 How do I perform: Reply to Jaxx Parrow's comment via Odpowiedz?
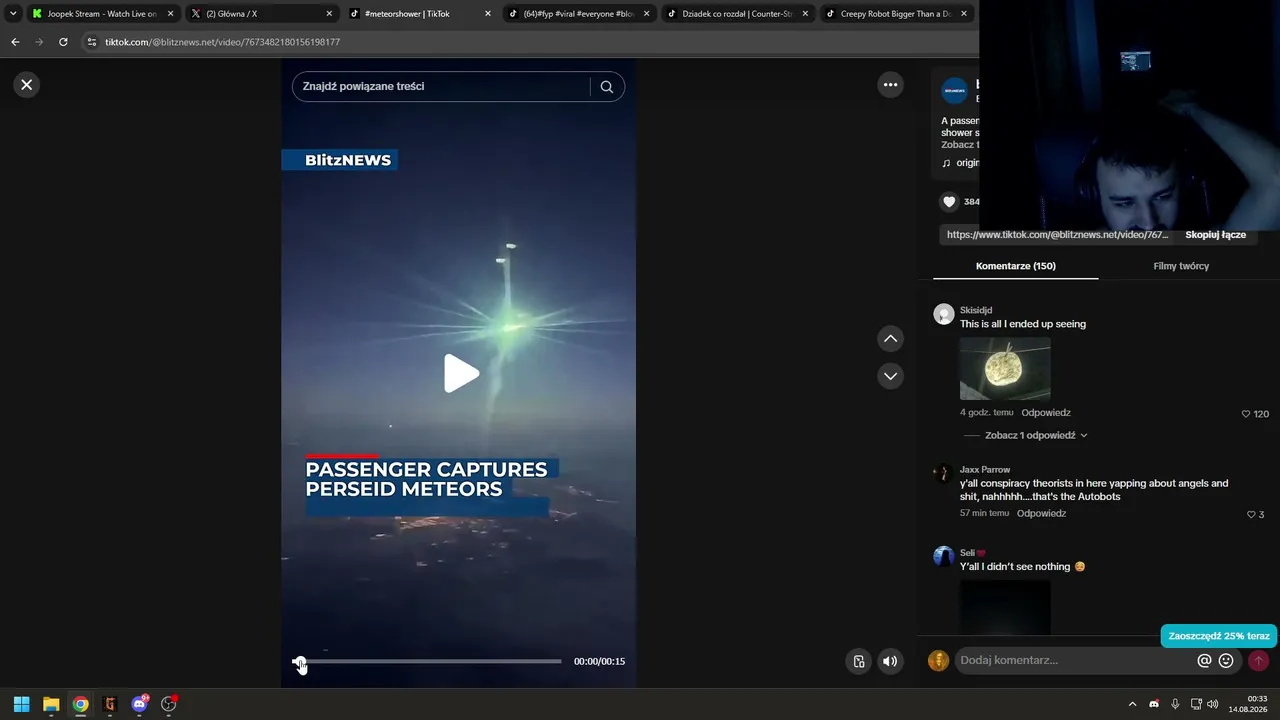[x=1041, y=514]
